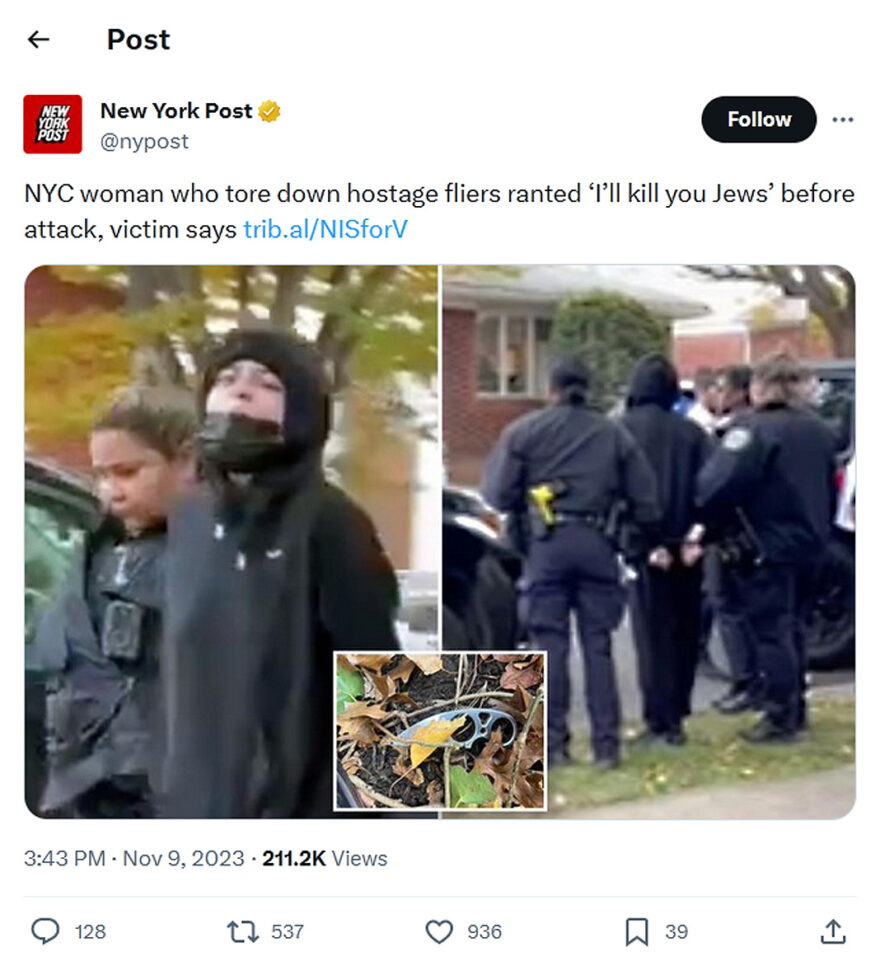The image size is (880, 966).
Task: Repost using the retweet icon
Action: pyautogui.click(x=243, y=932)
